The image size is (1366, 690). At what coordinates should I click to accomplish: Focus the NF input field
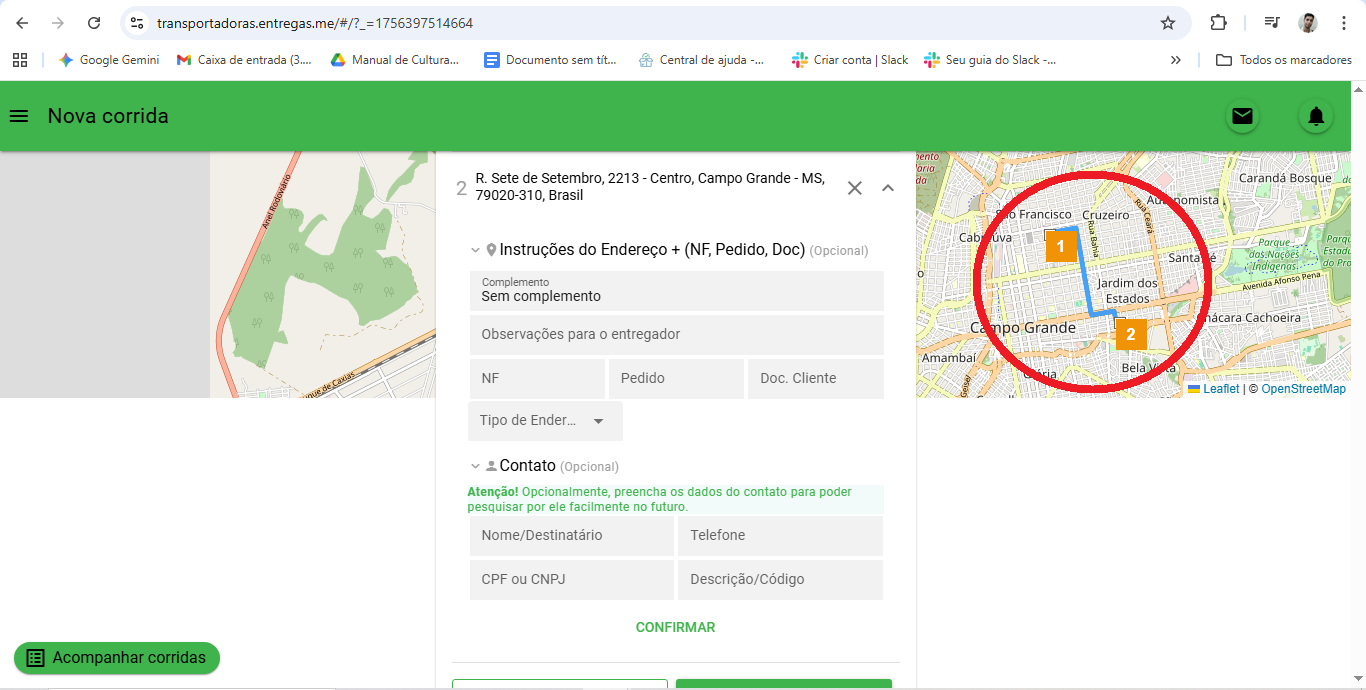pos(537,379)
